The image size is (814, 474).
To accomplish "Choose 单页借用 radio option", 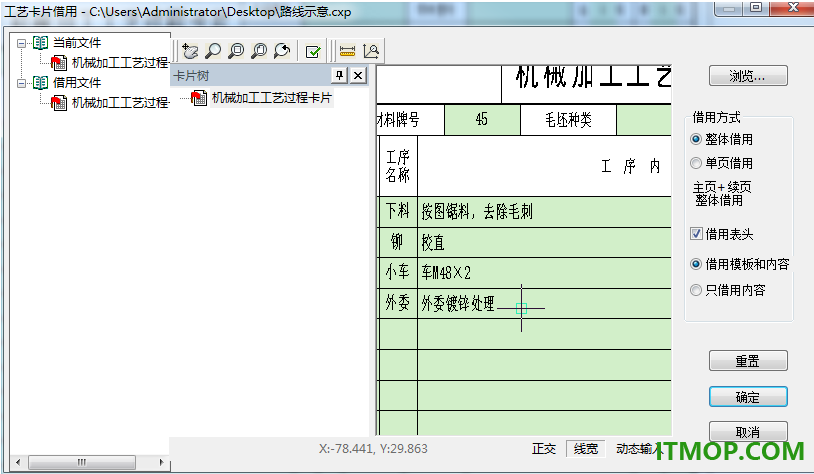I will pos(722,163).
